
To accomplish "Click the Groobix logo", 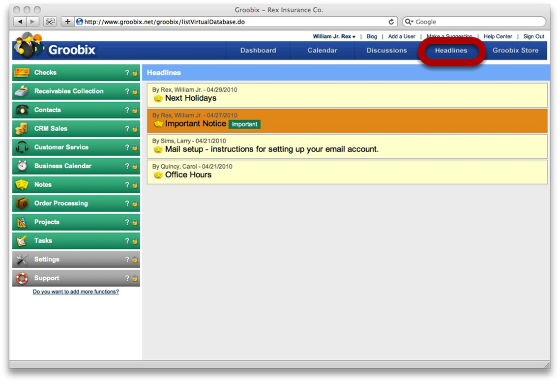I will [54, 46].
